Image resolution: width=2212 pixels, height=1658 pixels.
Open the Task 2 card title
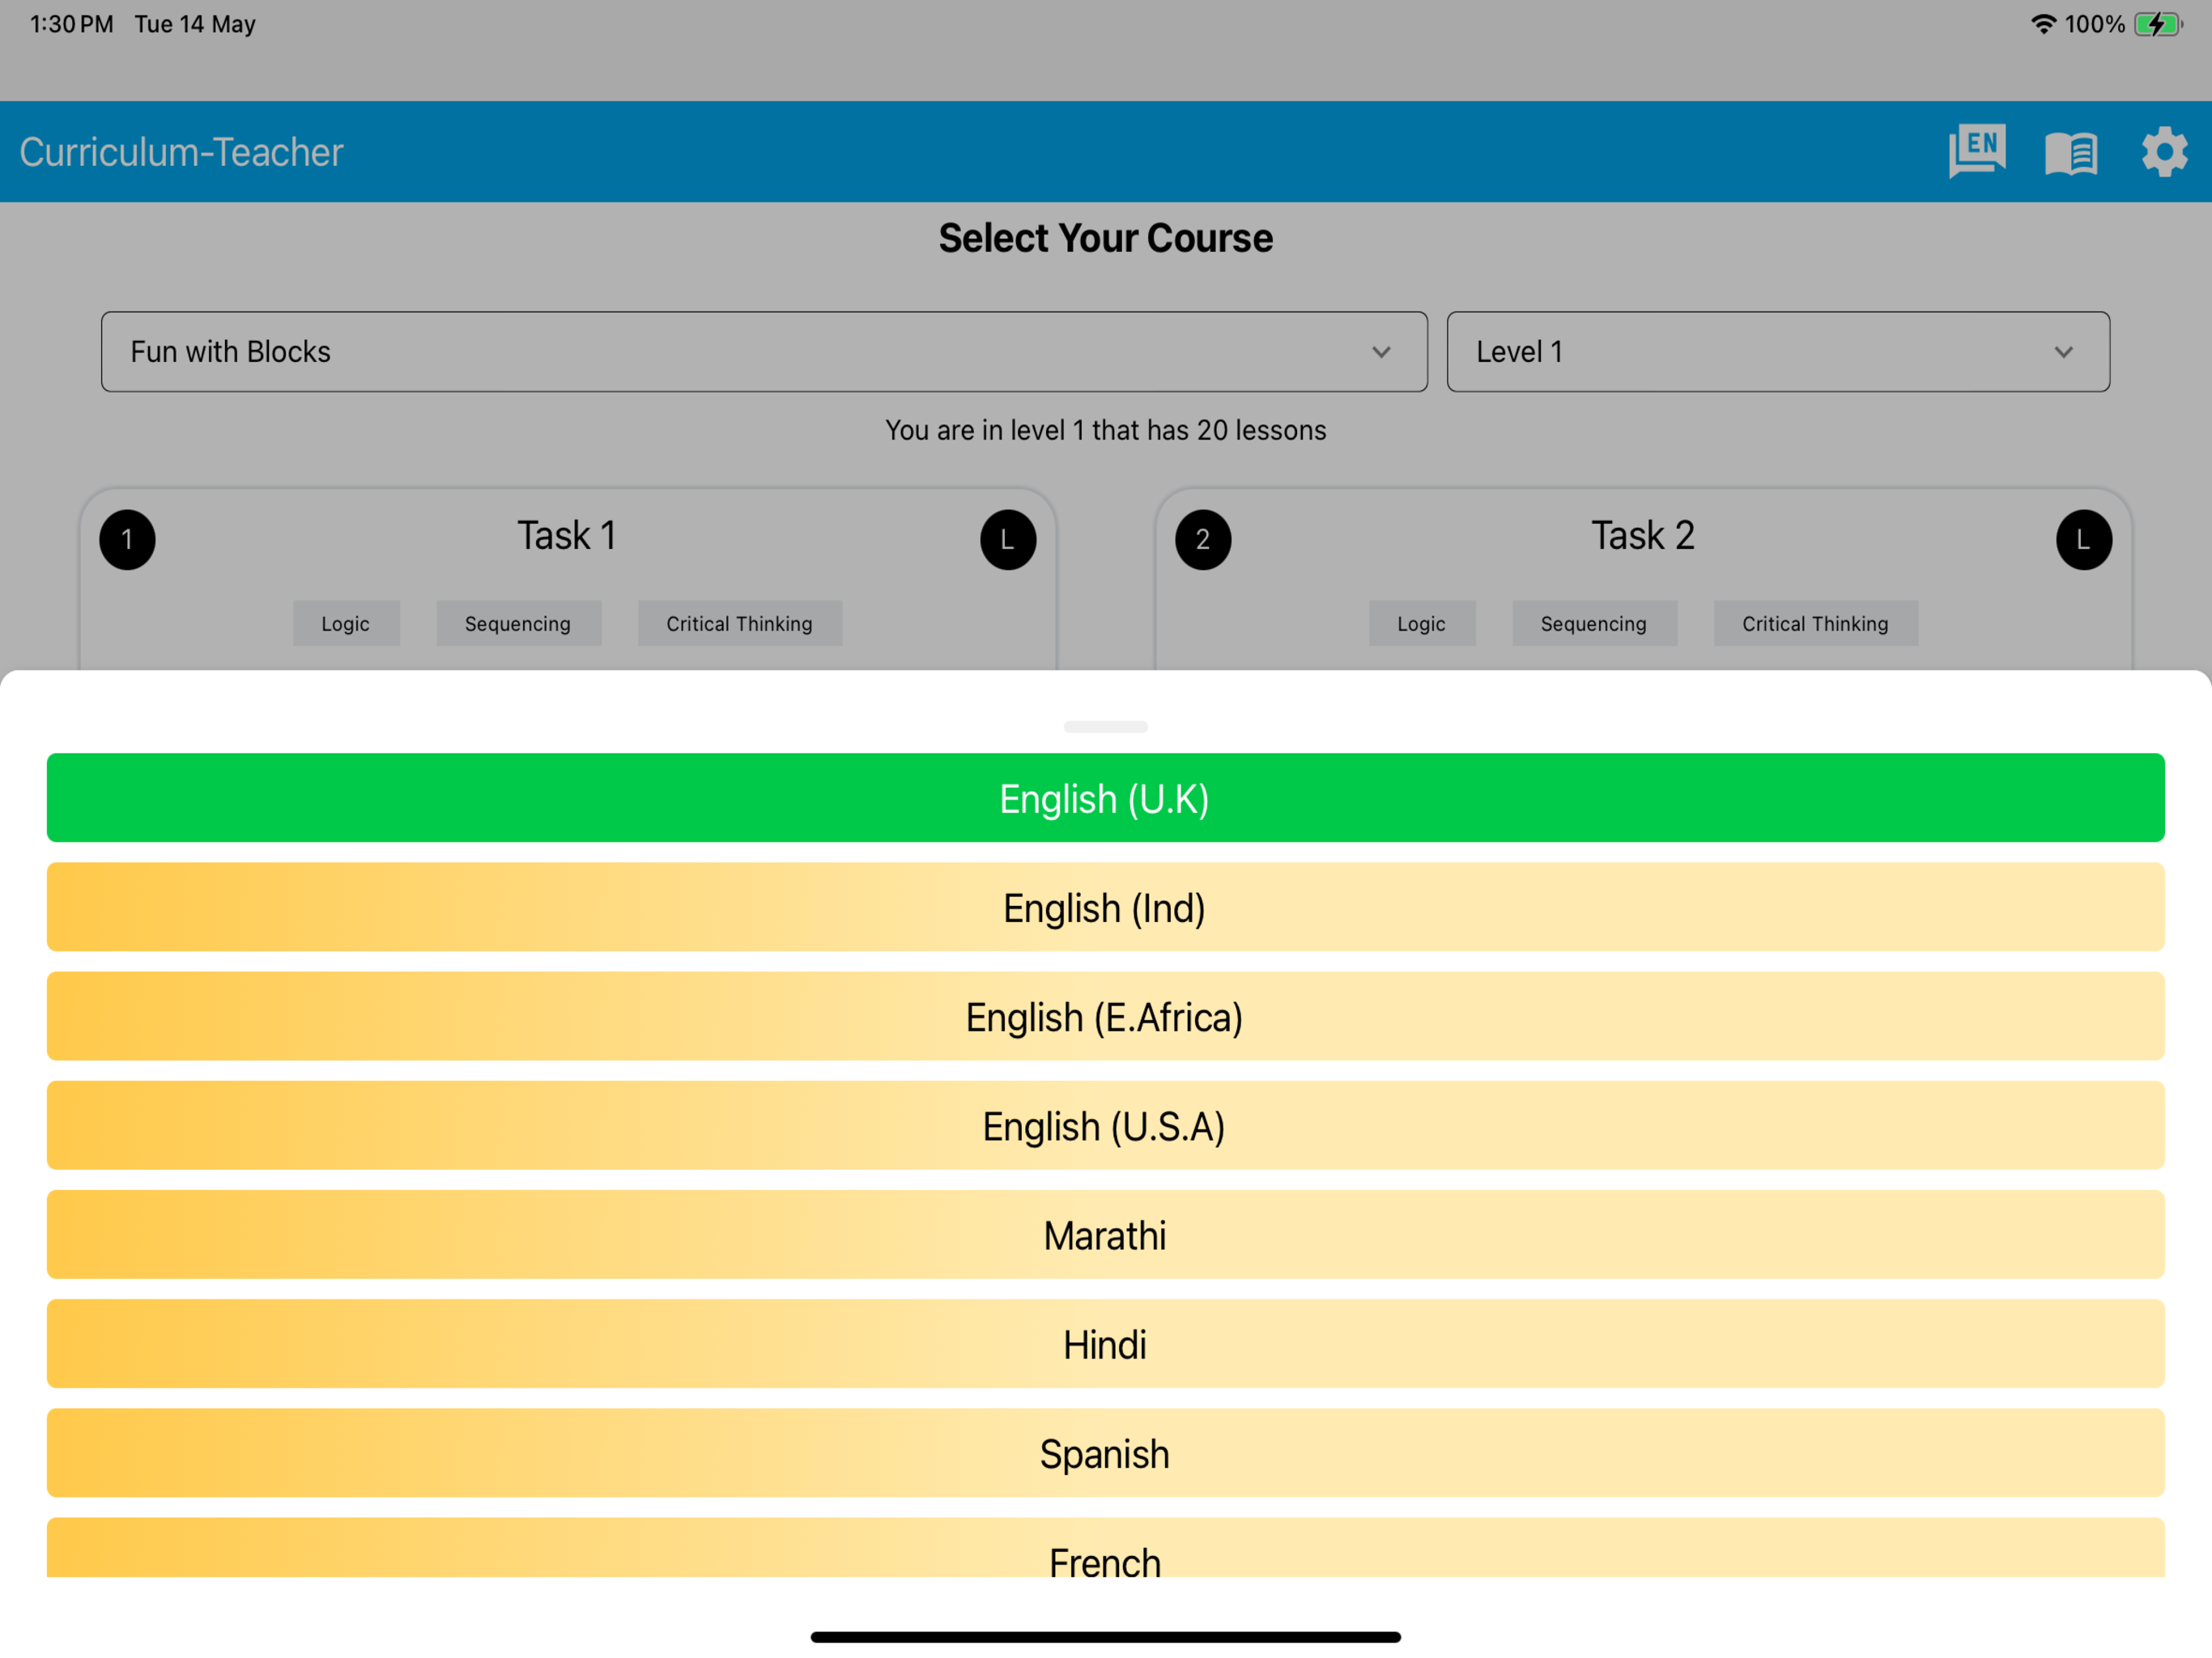(x=1643, y=536)
